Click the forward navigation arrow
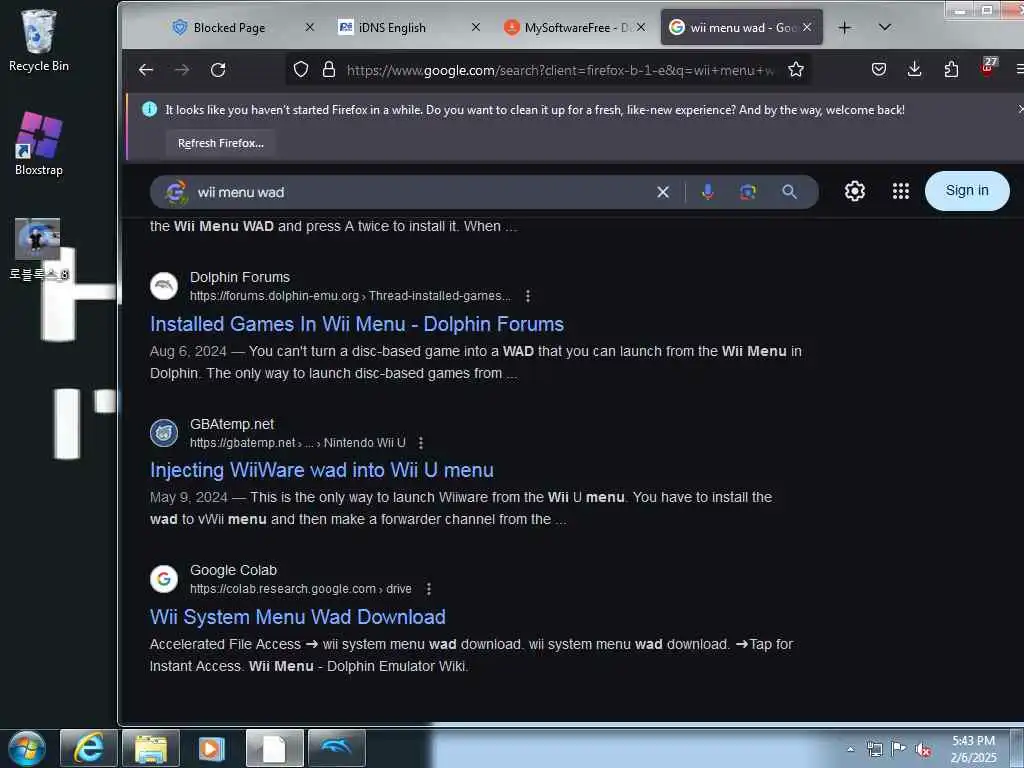The width and height of the screenshot is (1024, 768). pos(182,70)
